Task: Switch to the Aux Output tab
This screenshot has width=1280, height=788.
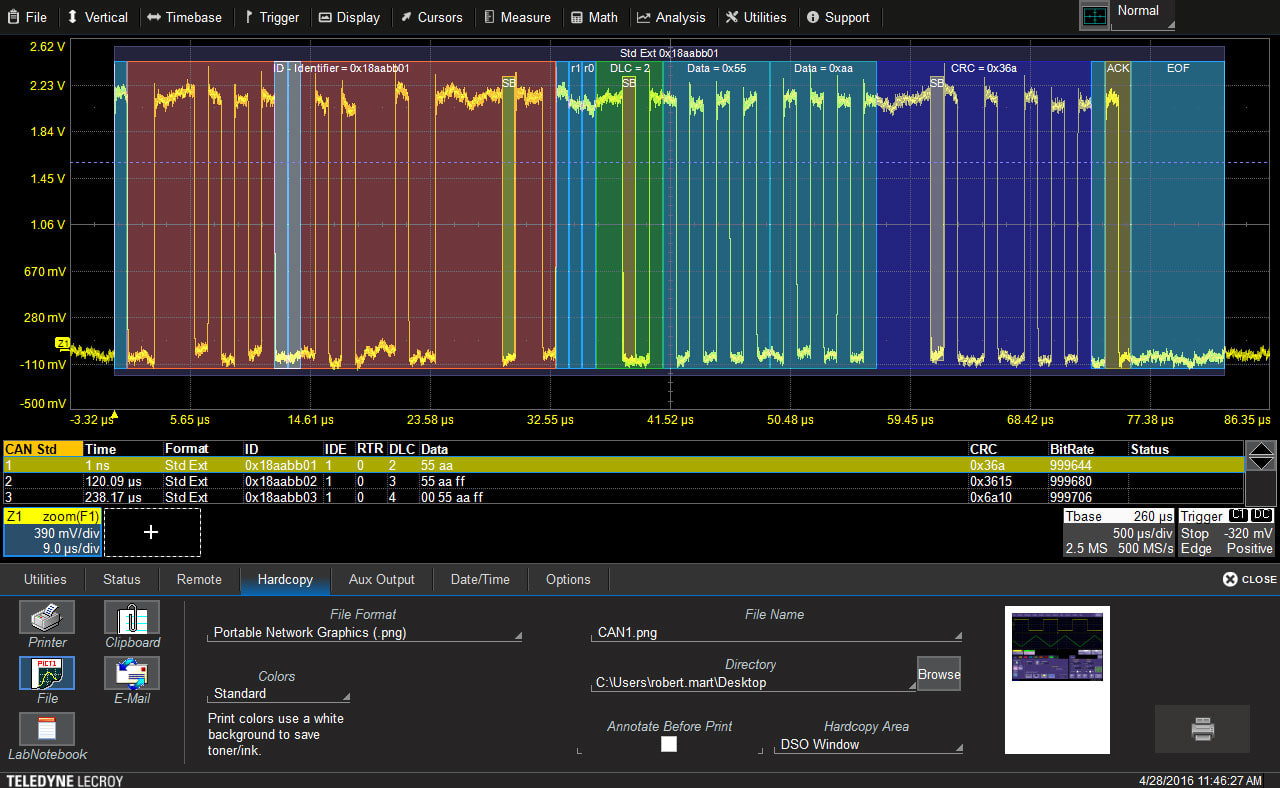Action: (x=381, y=580)
